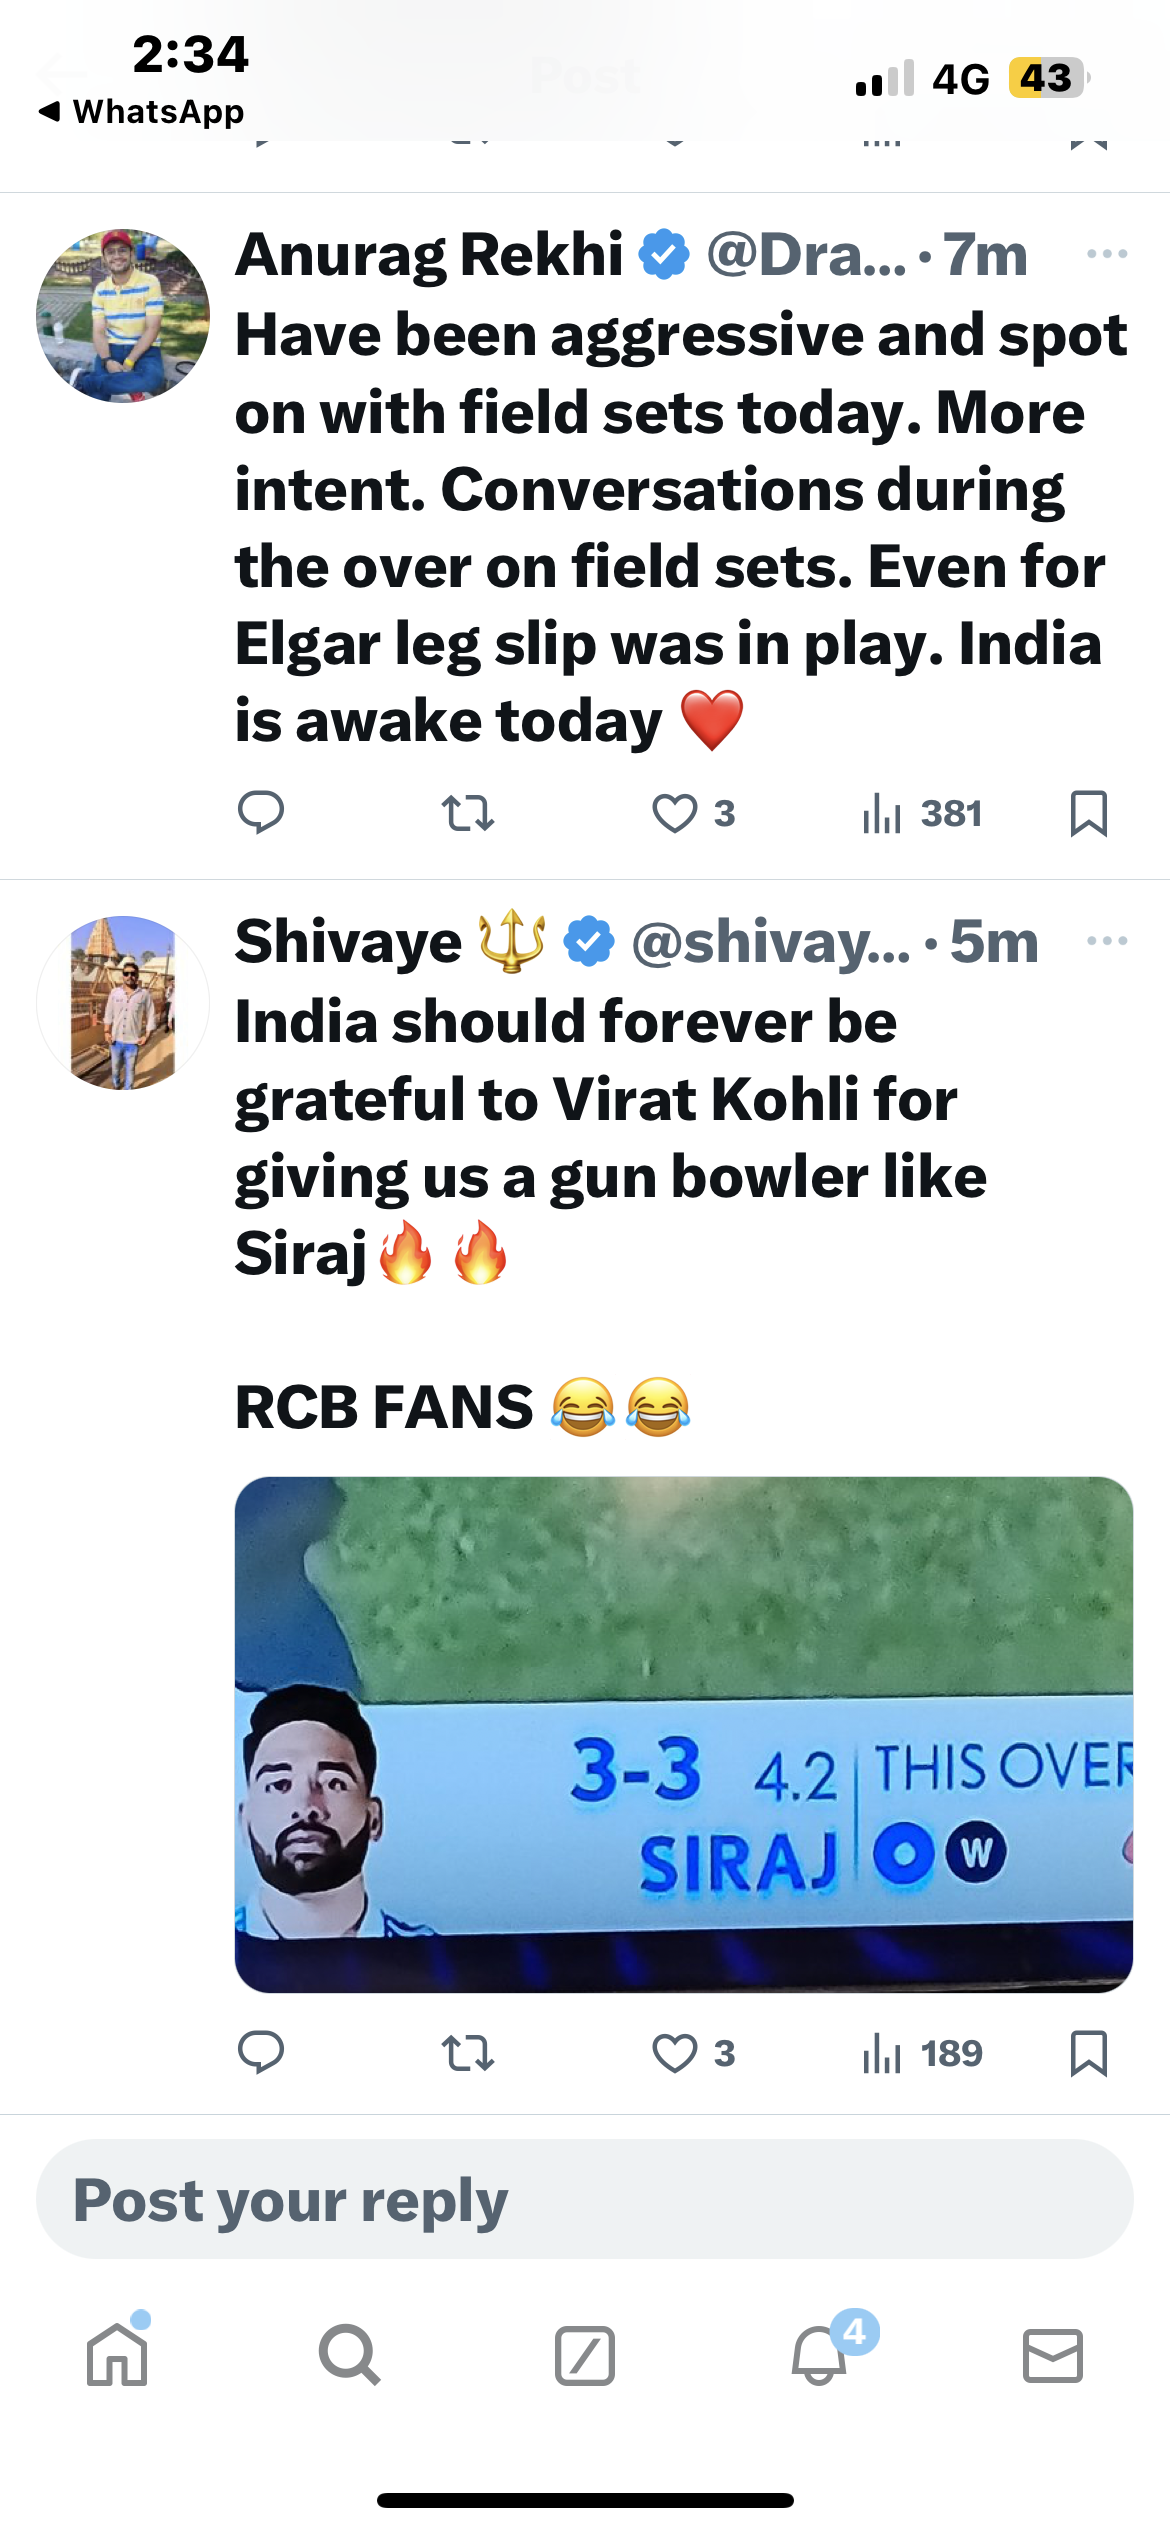Bookmark Anurag Rekhi's post

pyautogui.click(x=1088, y=813)
